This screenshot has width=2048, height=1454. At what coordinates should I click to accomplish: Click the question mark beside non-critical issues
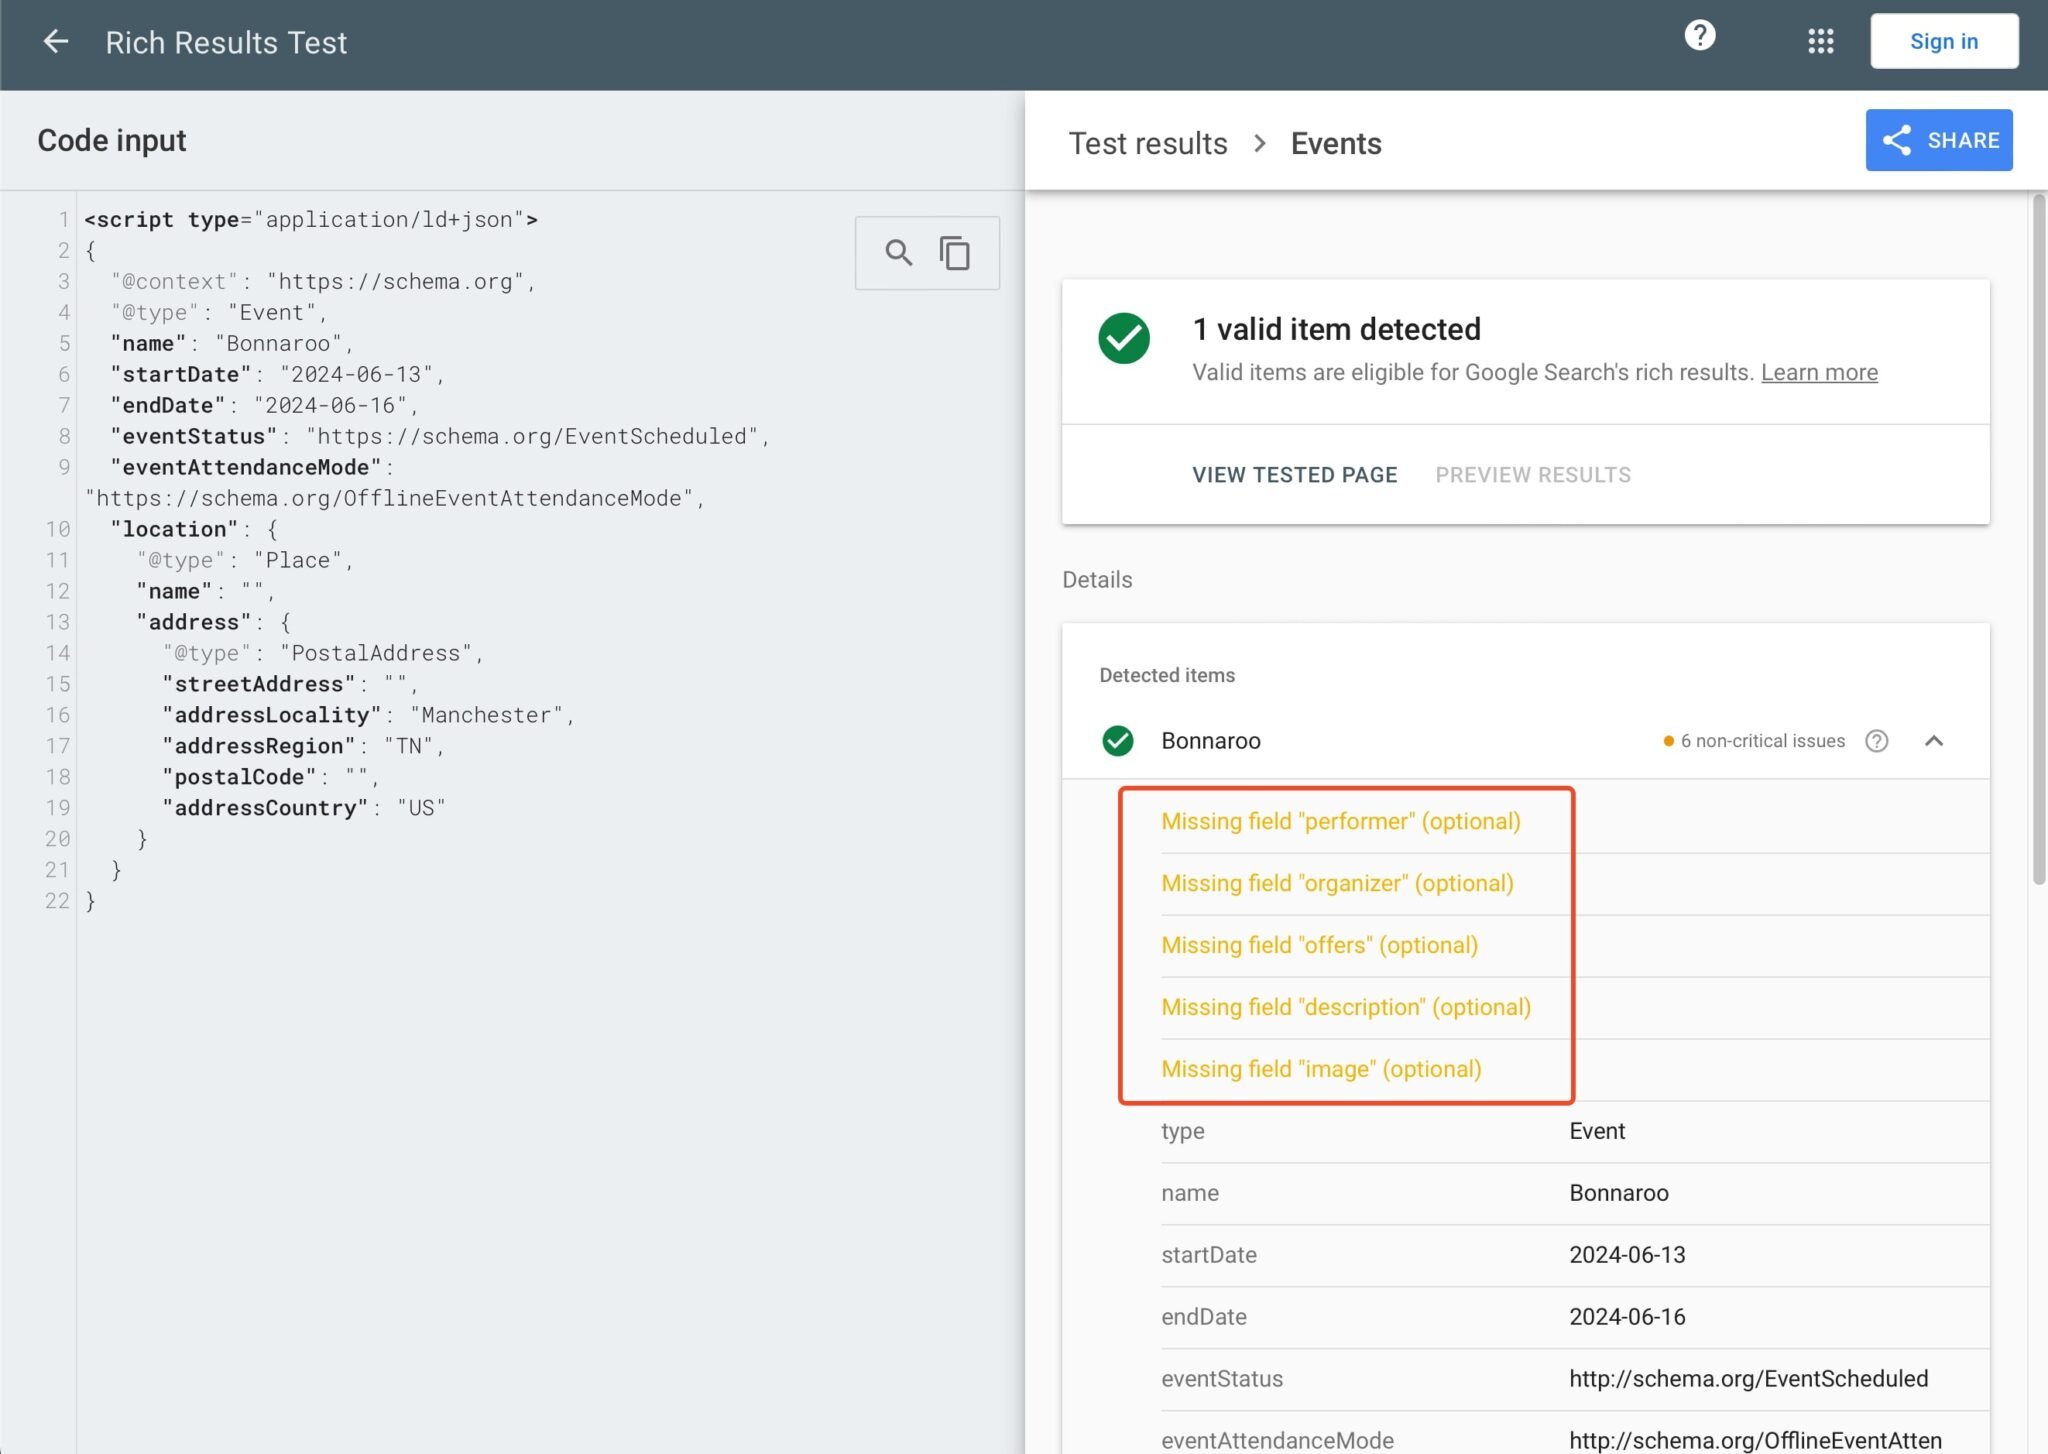[1878, 741]
